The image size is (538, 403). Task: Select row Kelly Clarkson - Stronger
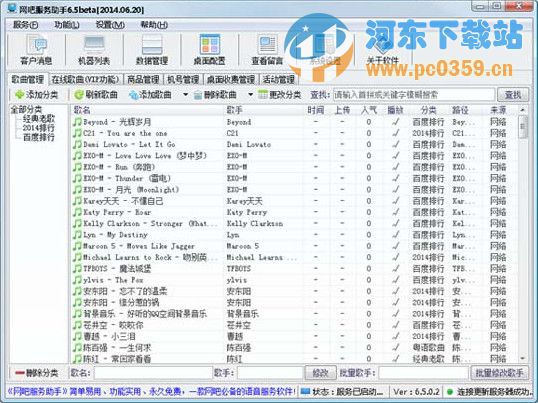click(x=294, y=223)
